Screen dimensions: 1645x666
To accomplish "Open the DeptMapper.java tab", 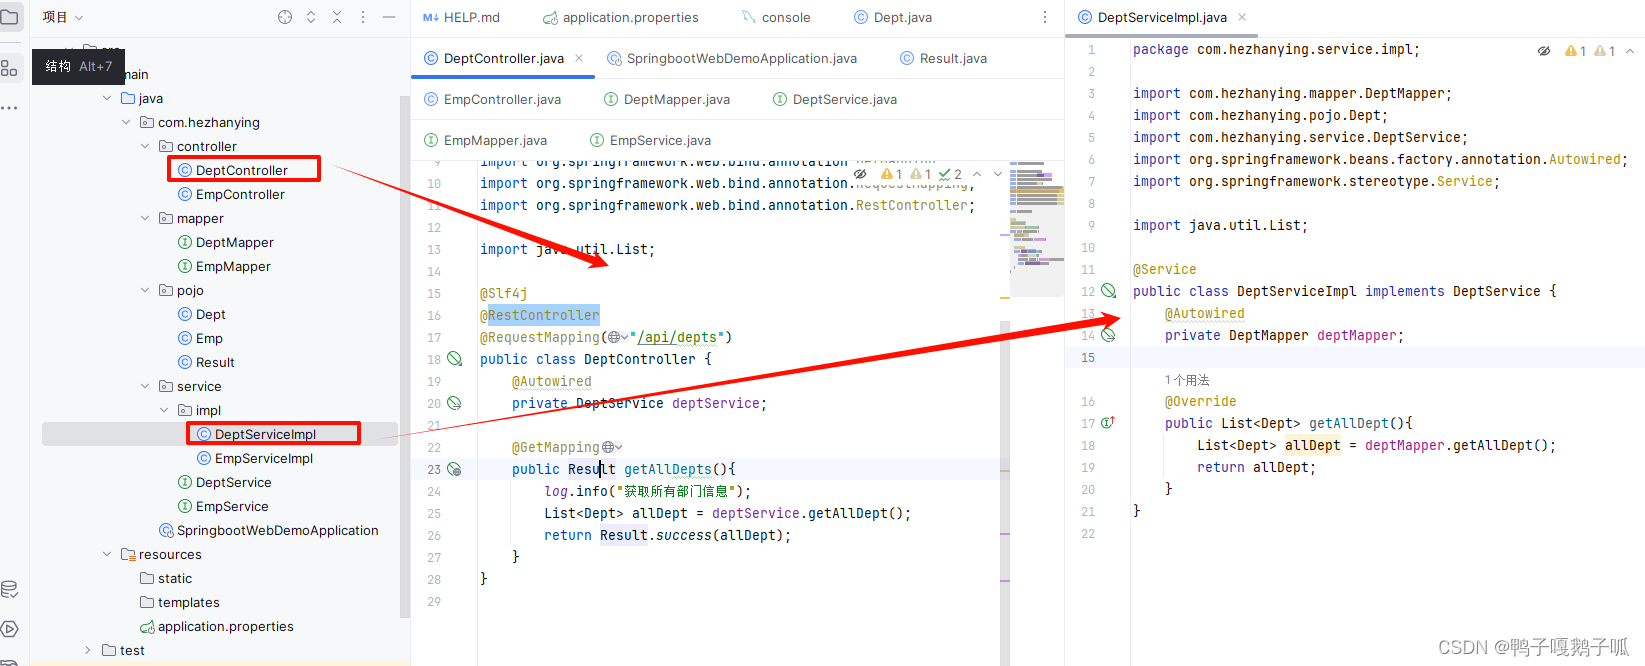I will [667, 99].
